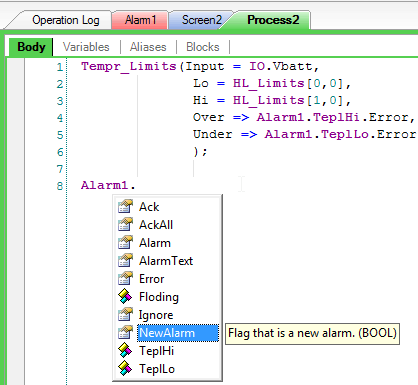
Task: Open the Aliases sub-tab
Action: pyautogui.click(x=148, y=47)
